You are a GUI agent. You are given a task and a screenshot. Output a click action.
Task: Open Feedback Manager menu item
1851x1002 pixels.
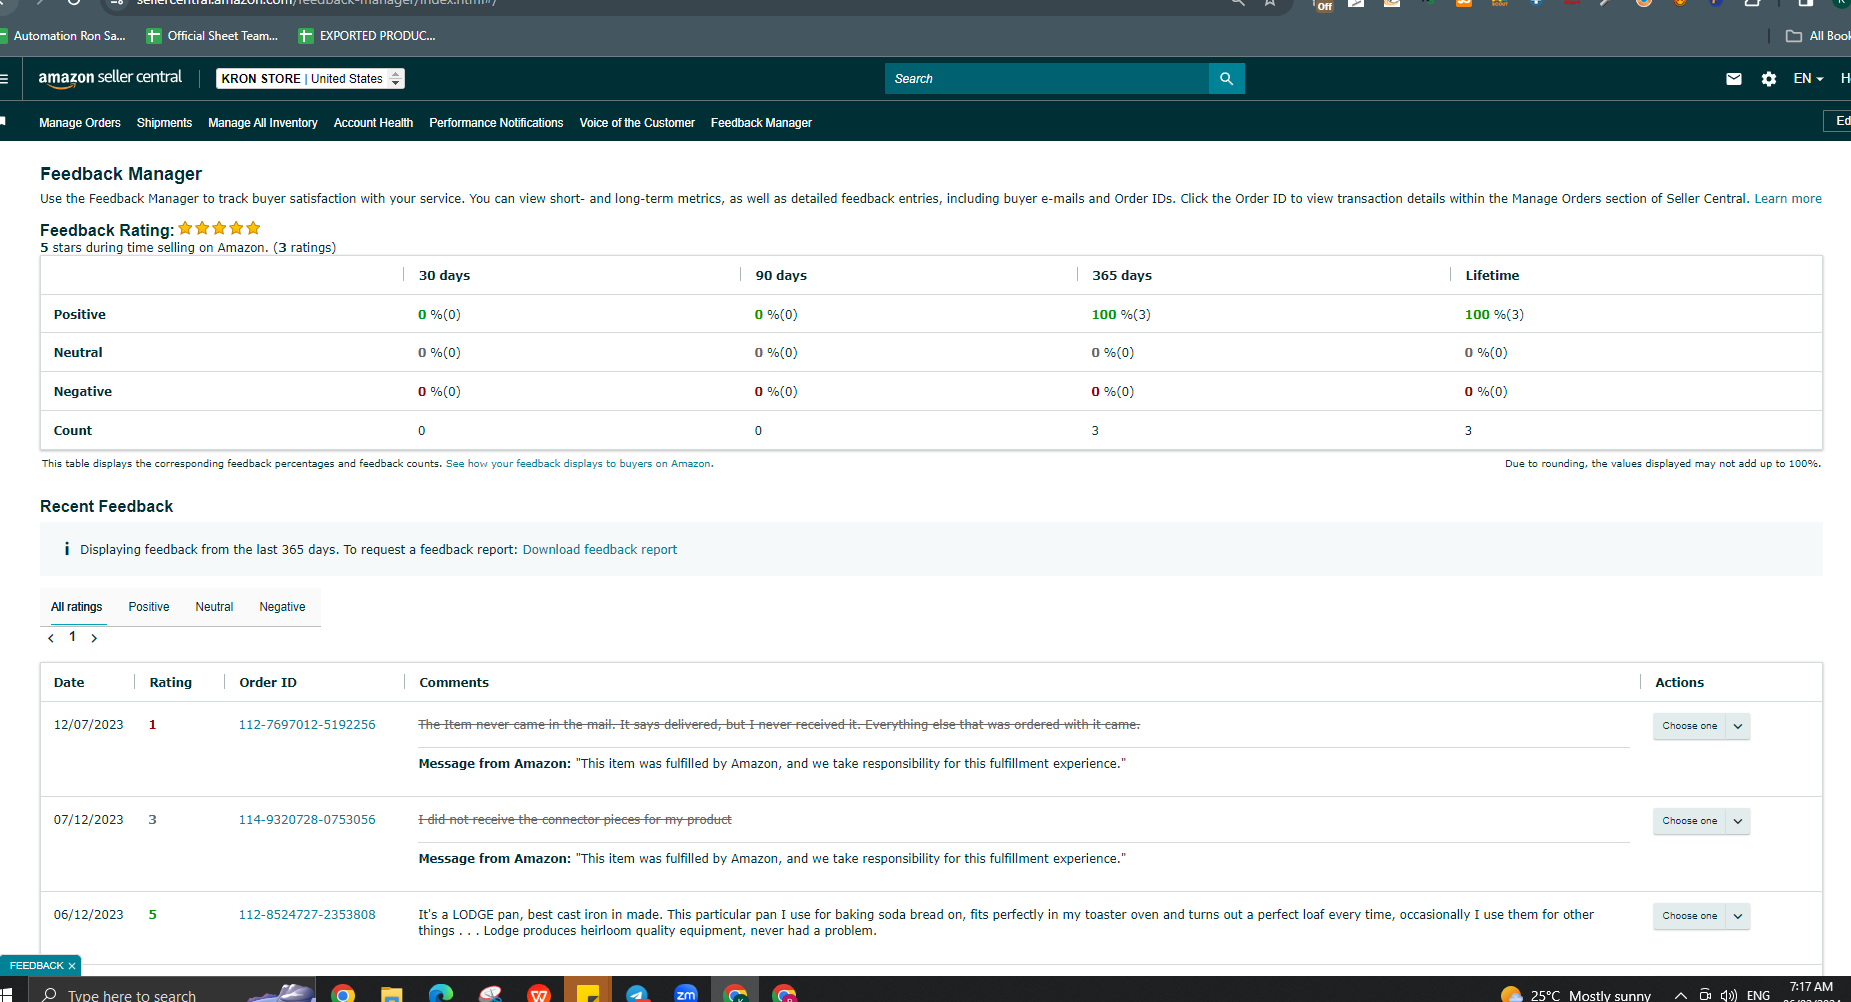761,123
